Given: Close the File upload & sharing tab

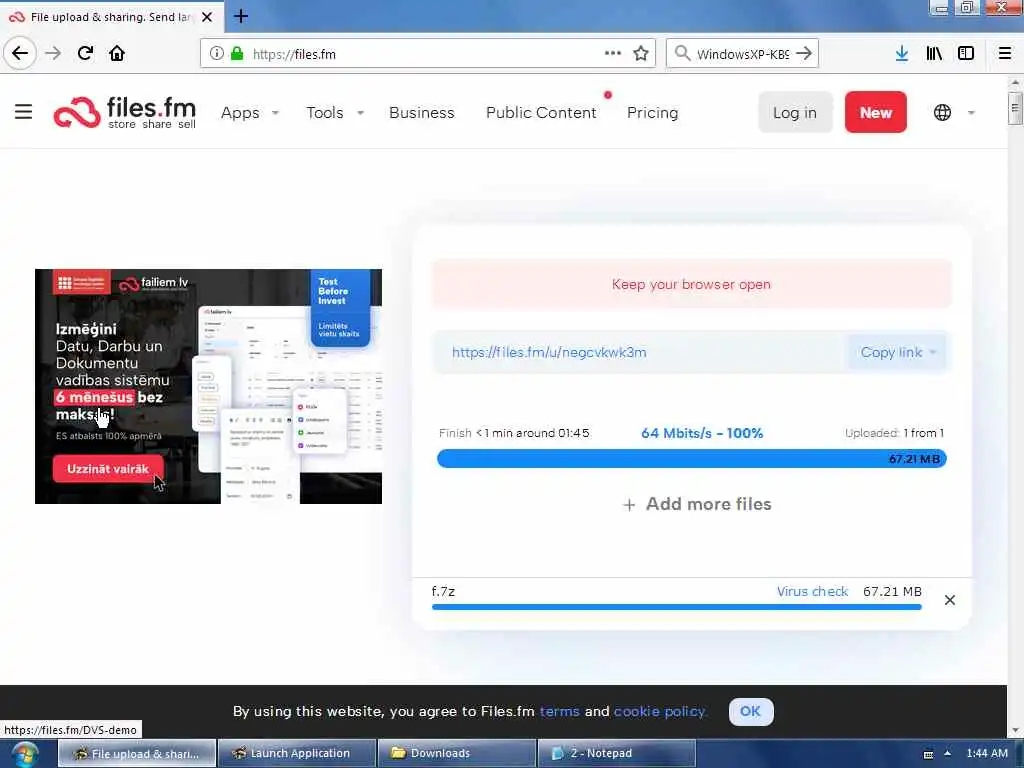Looking at the screenshot, I should (207, 17).
